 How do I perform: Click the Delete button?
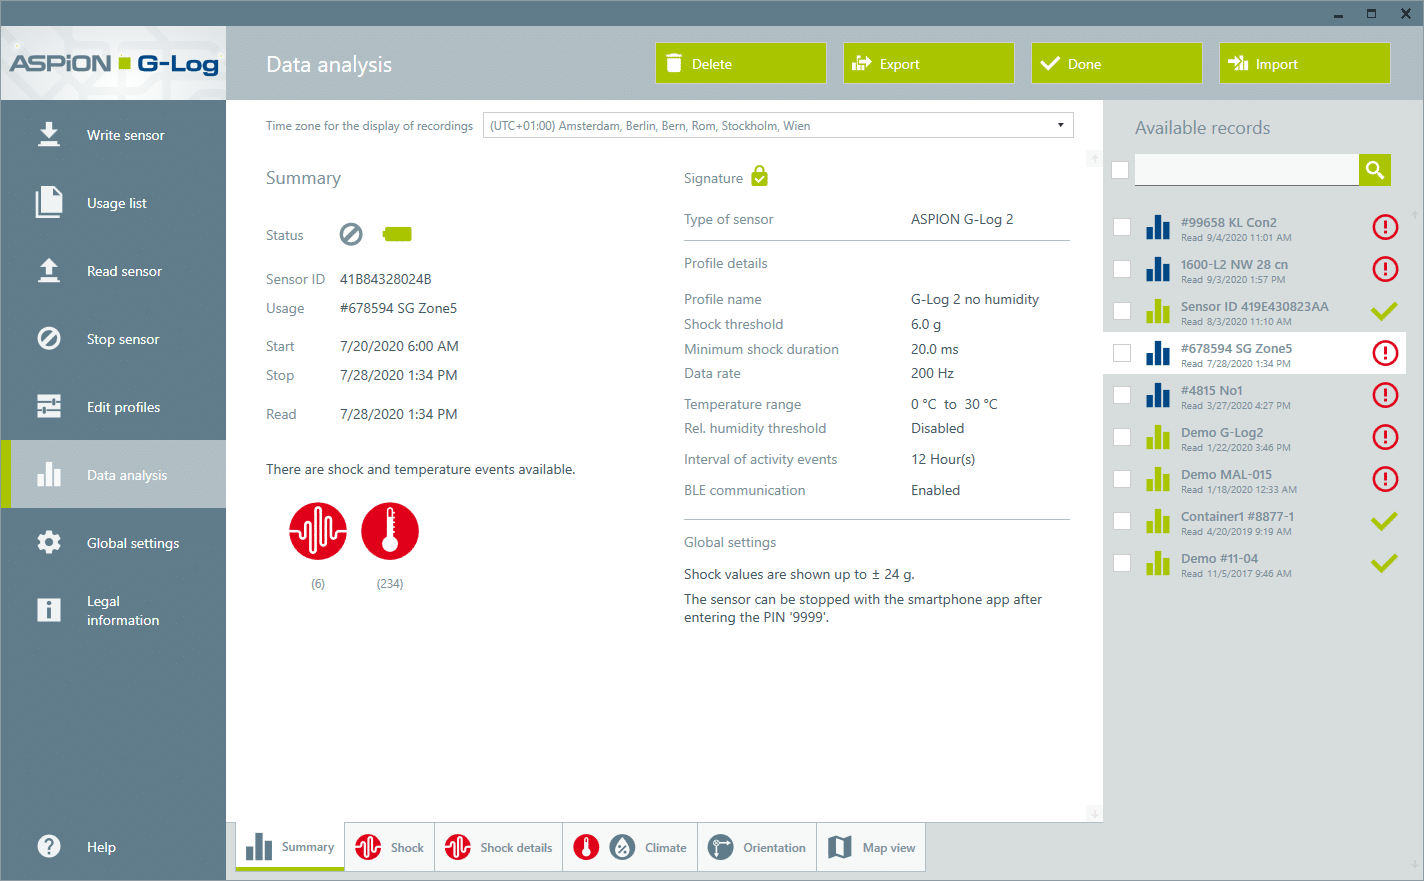point(741,63)
